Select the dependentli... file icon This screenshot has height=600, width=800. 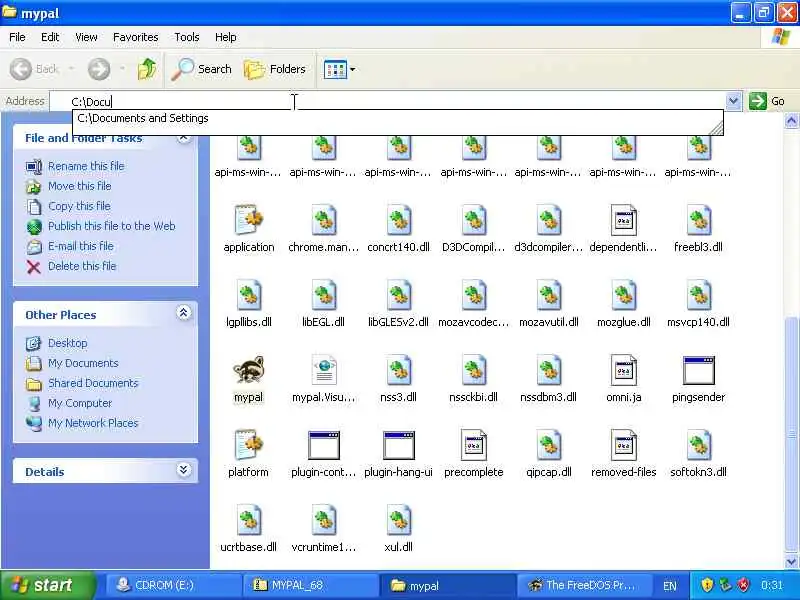click(x=623, y=220)
